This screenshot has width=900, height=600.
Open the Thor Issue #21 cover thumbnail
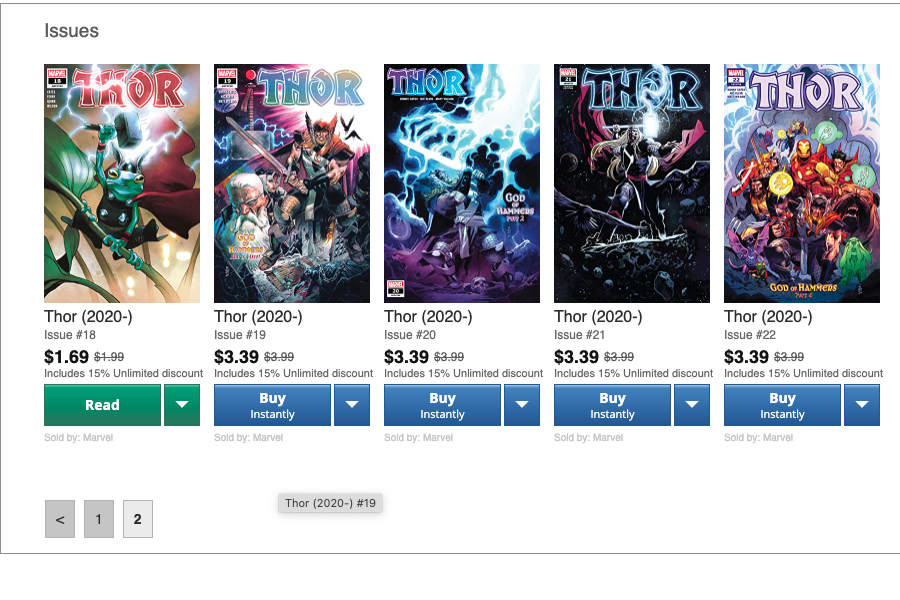(631, 183)
